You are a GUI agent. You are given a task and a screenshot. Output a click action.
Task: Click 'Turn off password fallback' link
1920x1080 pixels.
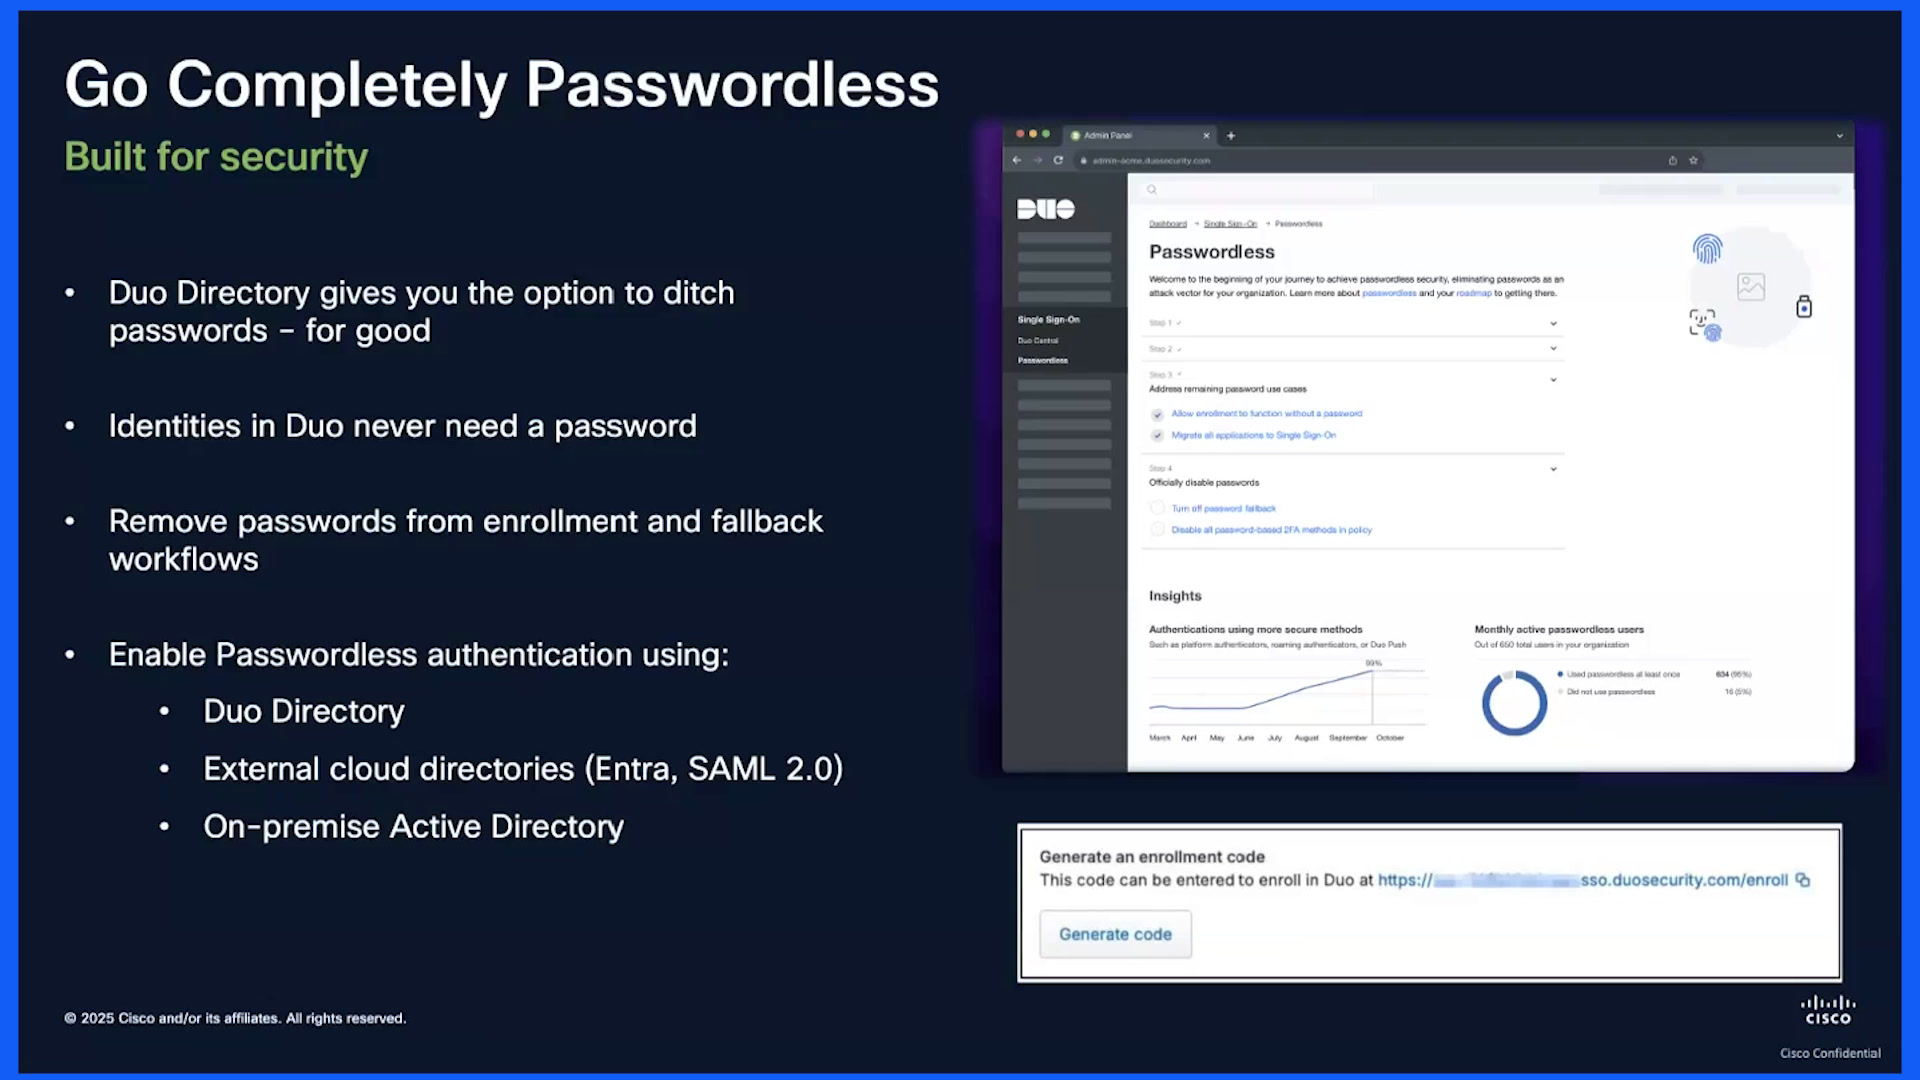(x=1223, y=509)
